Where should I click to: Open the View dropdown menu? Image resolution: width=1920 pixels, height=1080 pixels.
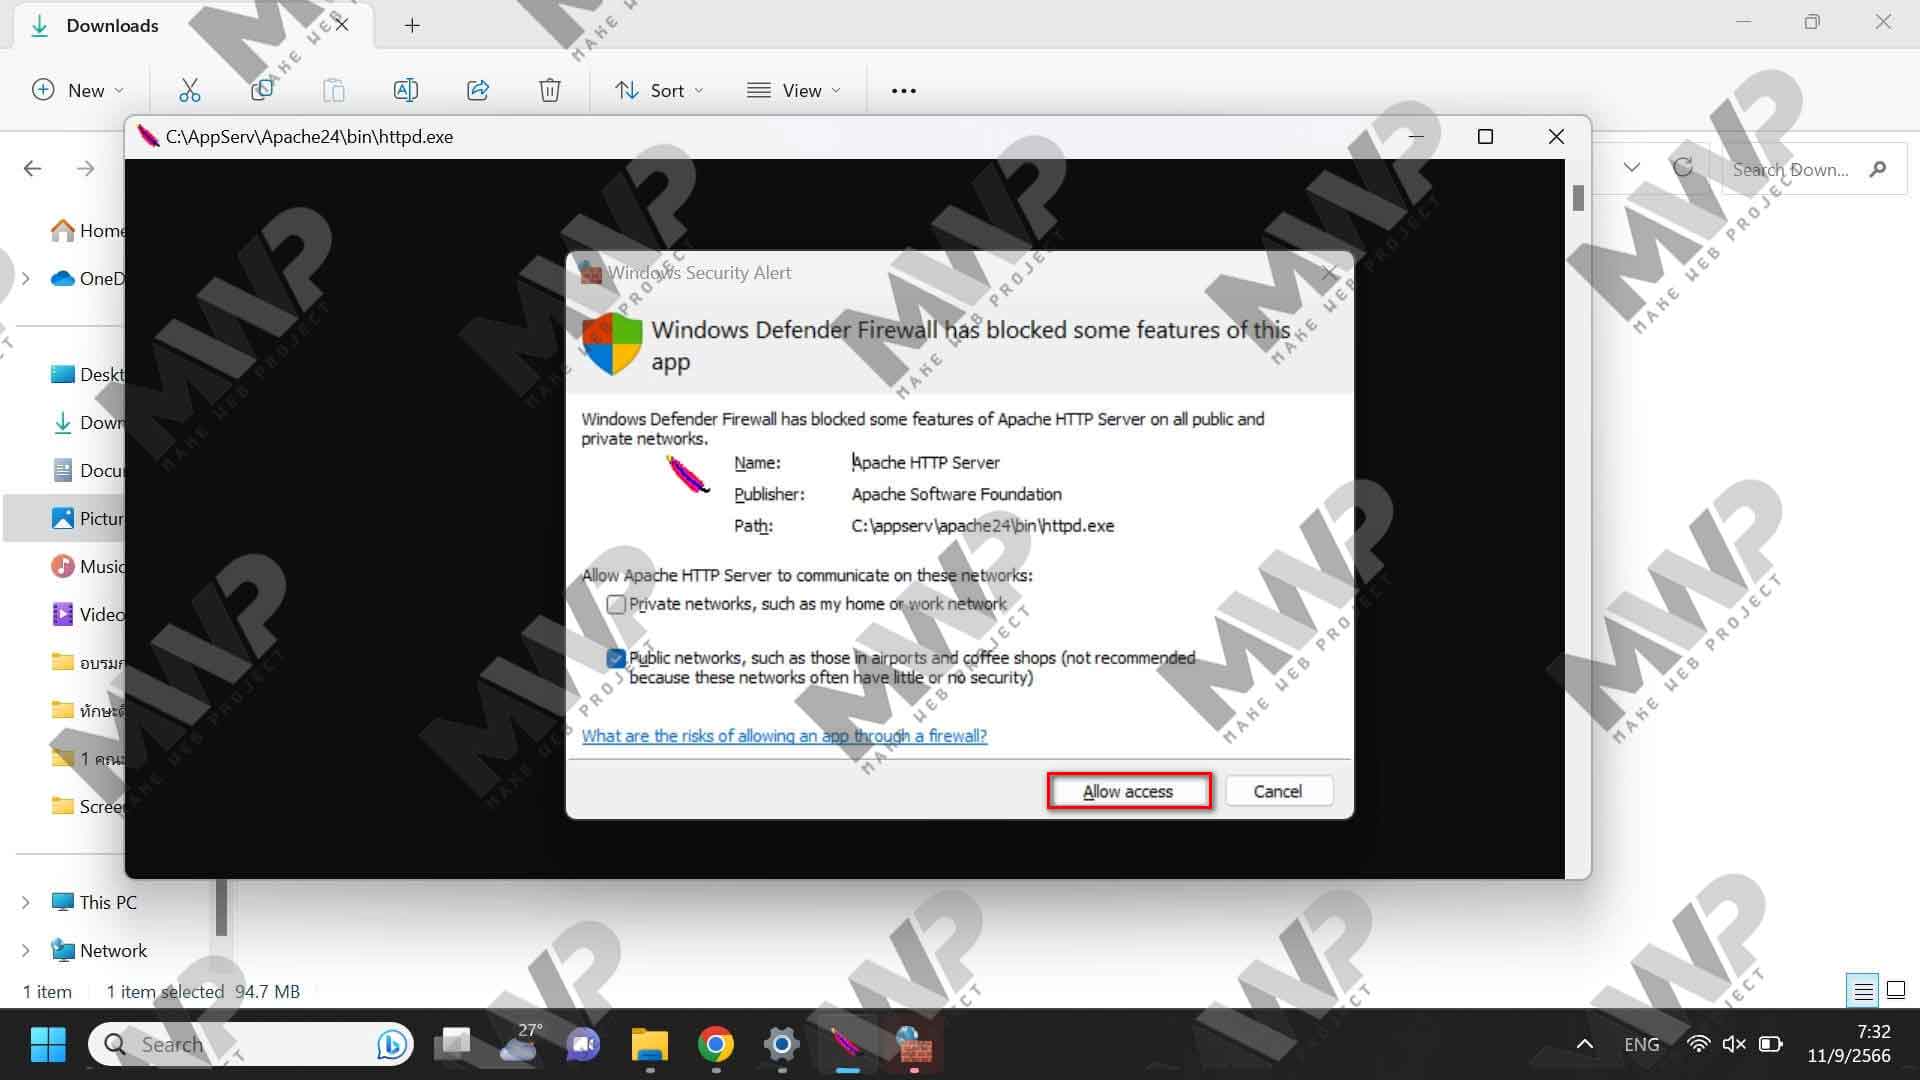[794, 90]
